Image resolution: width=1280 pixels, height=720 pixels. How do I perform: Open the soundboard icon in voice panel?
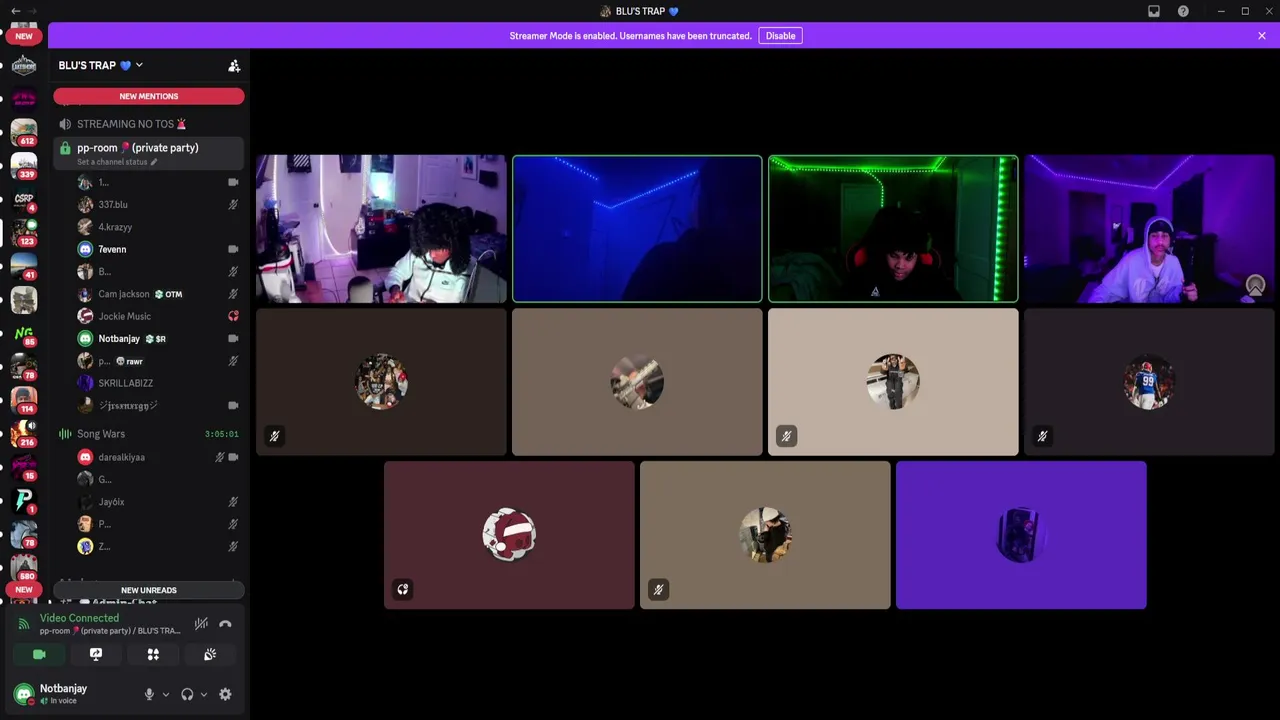(x=210, y=654)
